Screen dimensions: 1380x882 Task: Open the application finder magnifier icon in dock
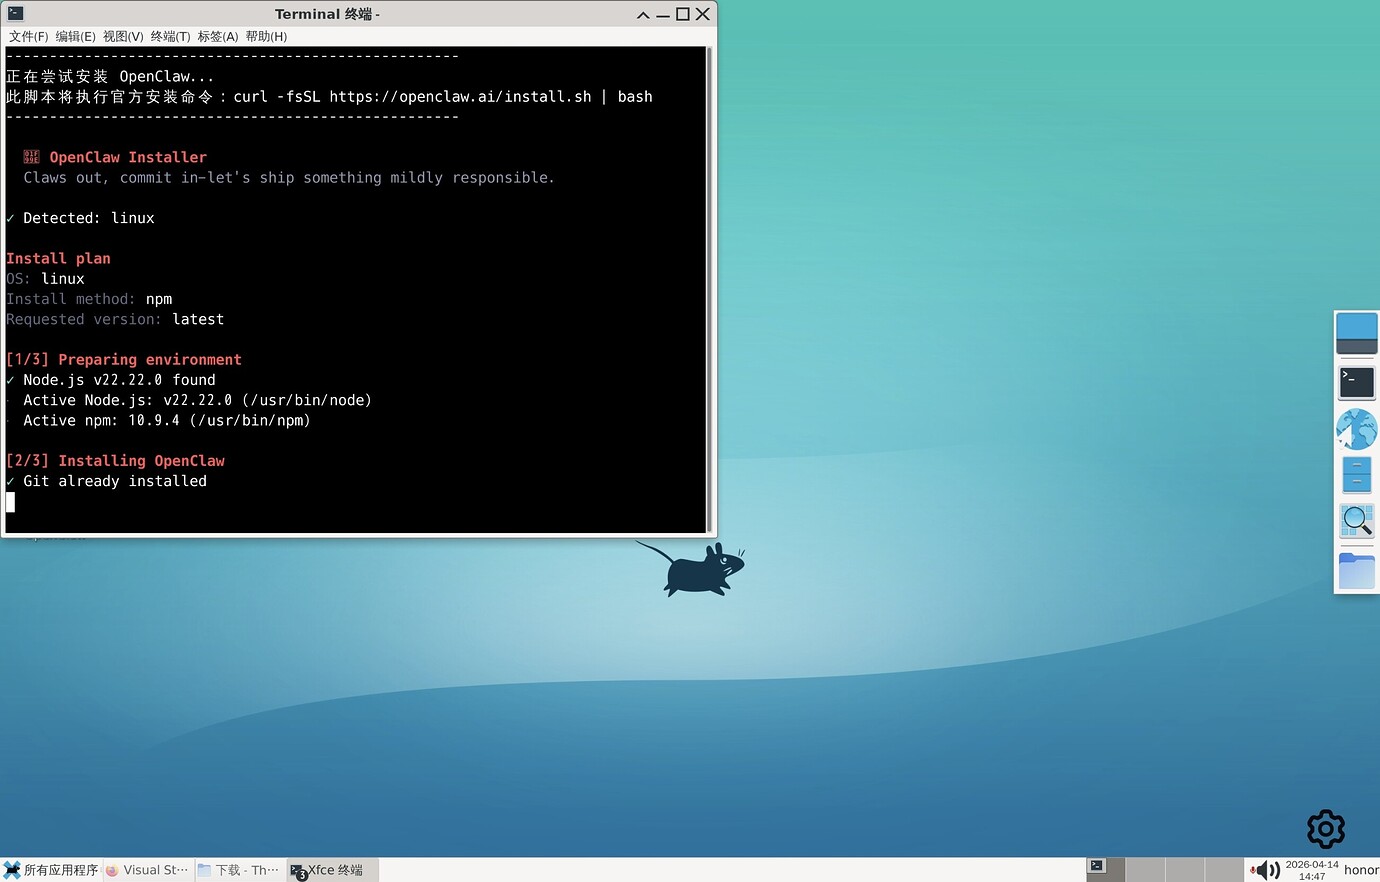(x=1356, y=521)
